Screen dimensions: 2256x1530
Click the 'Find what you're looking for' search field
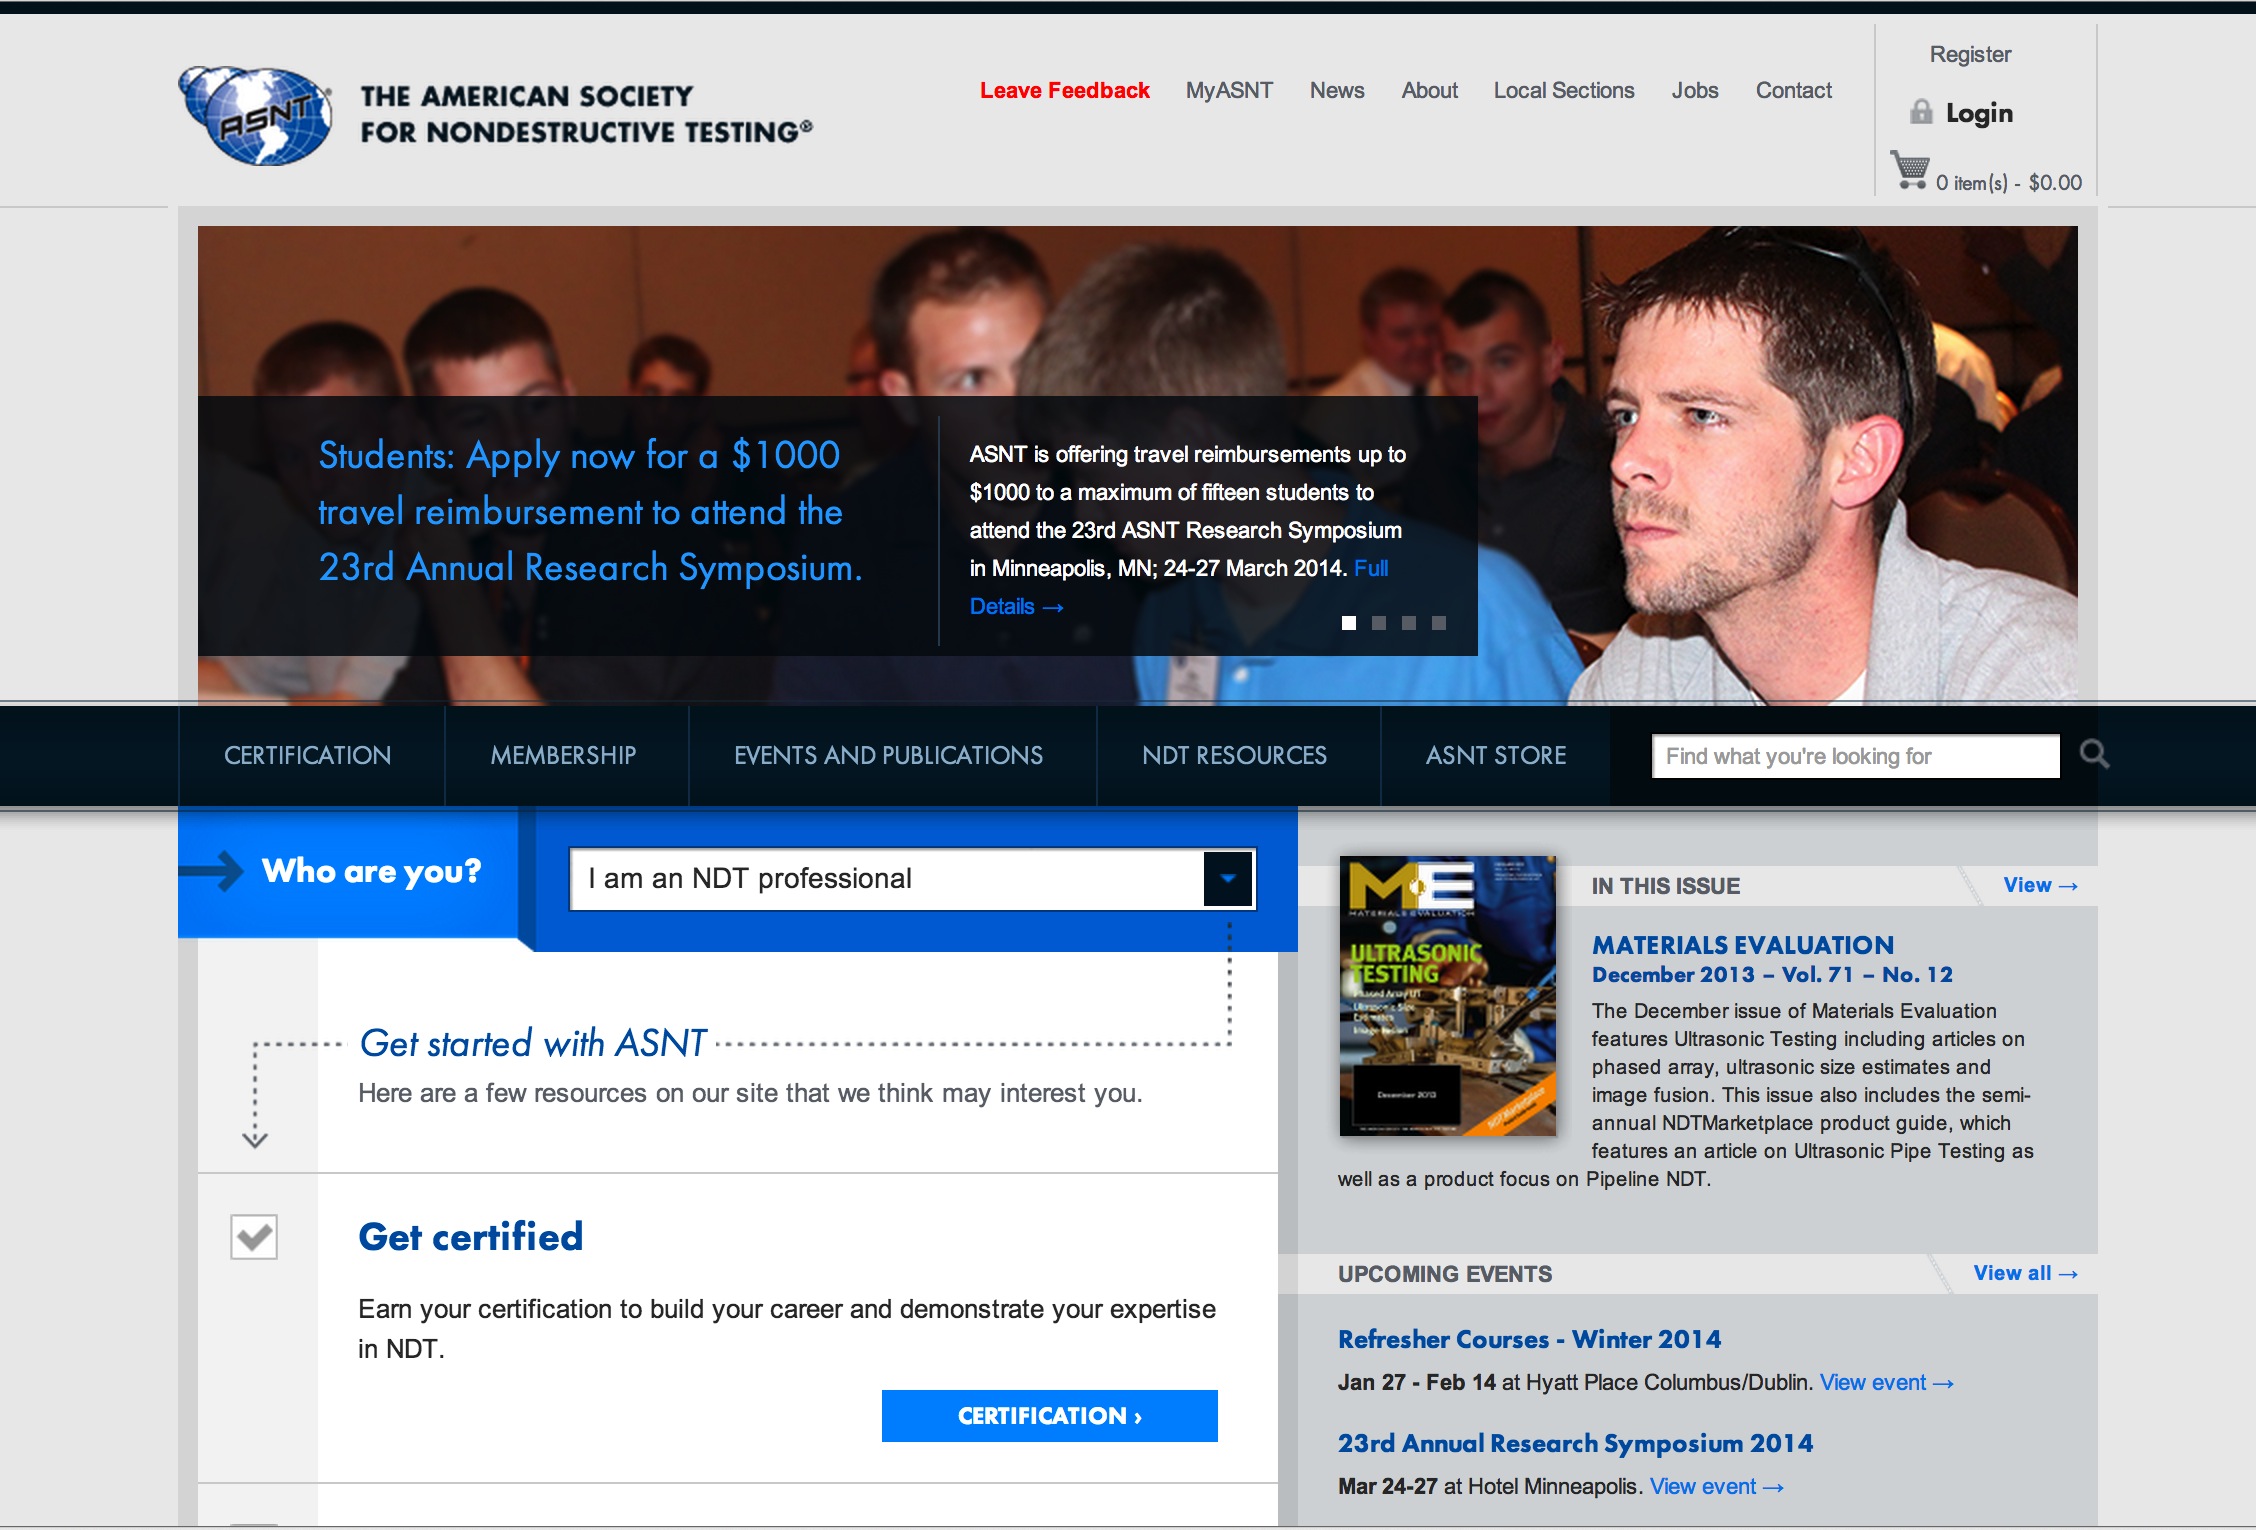pos(1856,756)
